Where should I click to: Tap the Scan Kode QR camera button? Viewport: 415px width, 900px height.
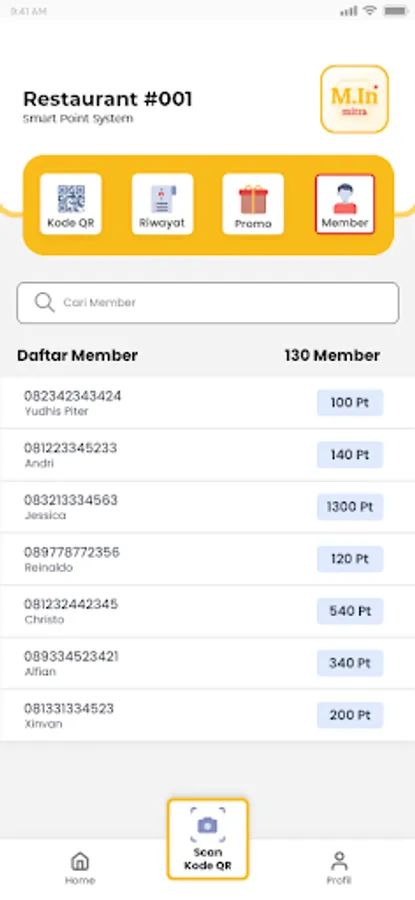click(208, 839)
